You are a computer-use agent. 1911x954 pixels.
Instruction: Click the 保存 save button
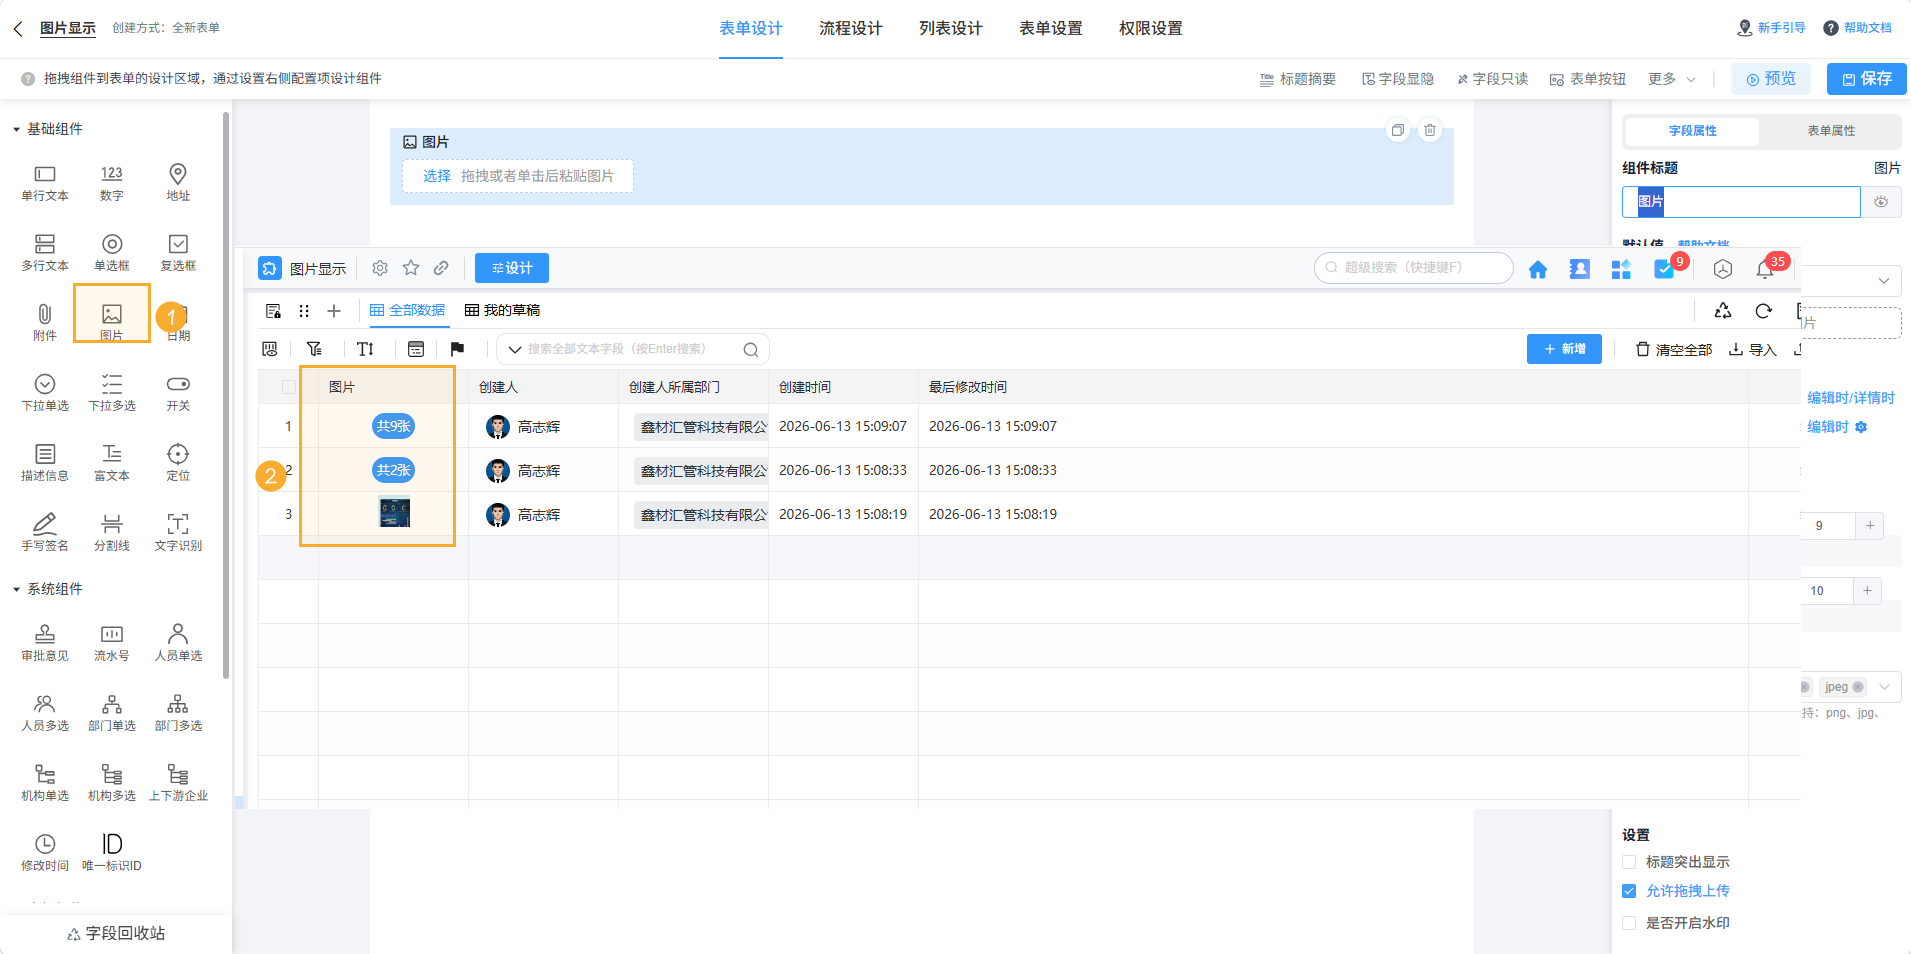(1866, 79)
